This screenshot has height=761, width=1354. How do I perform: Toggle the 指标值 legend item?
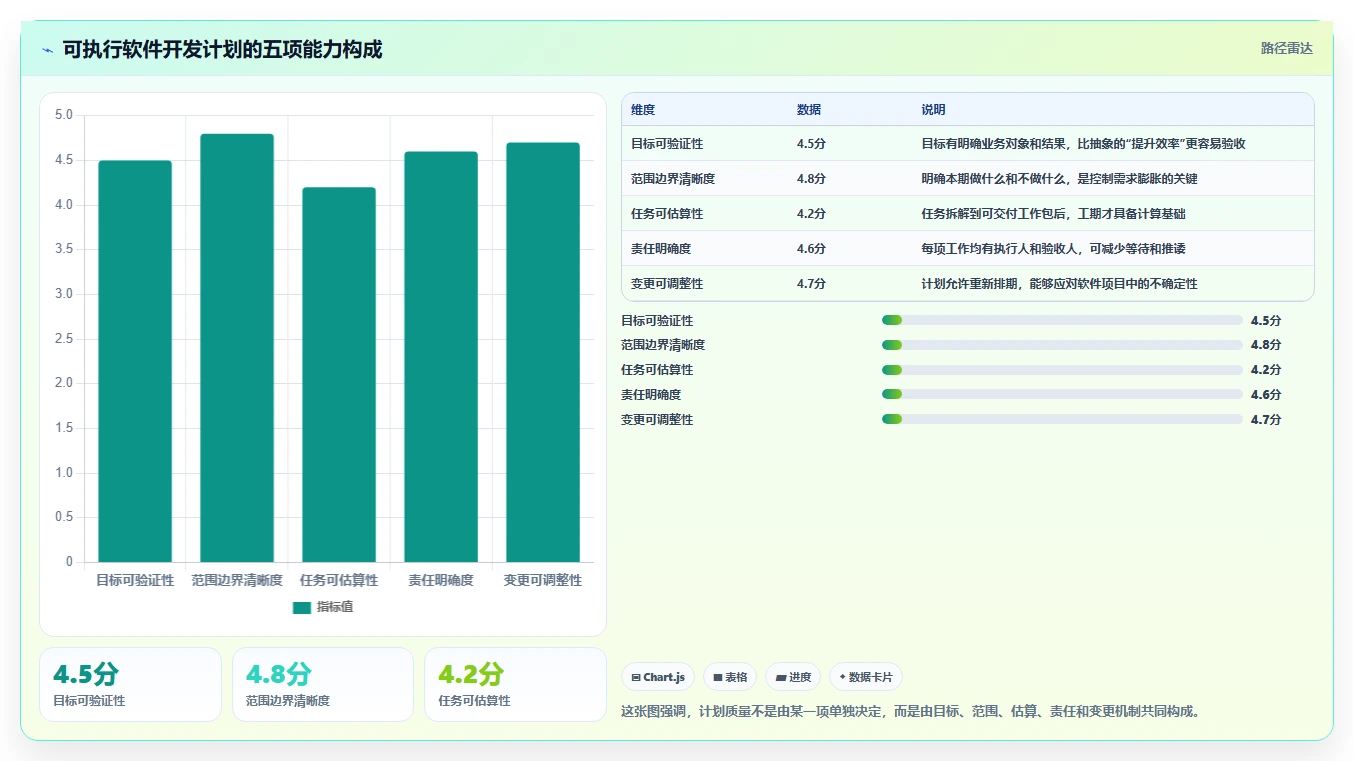(x=322, y=607)
